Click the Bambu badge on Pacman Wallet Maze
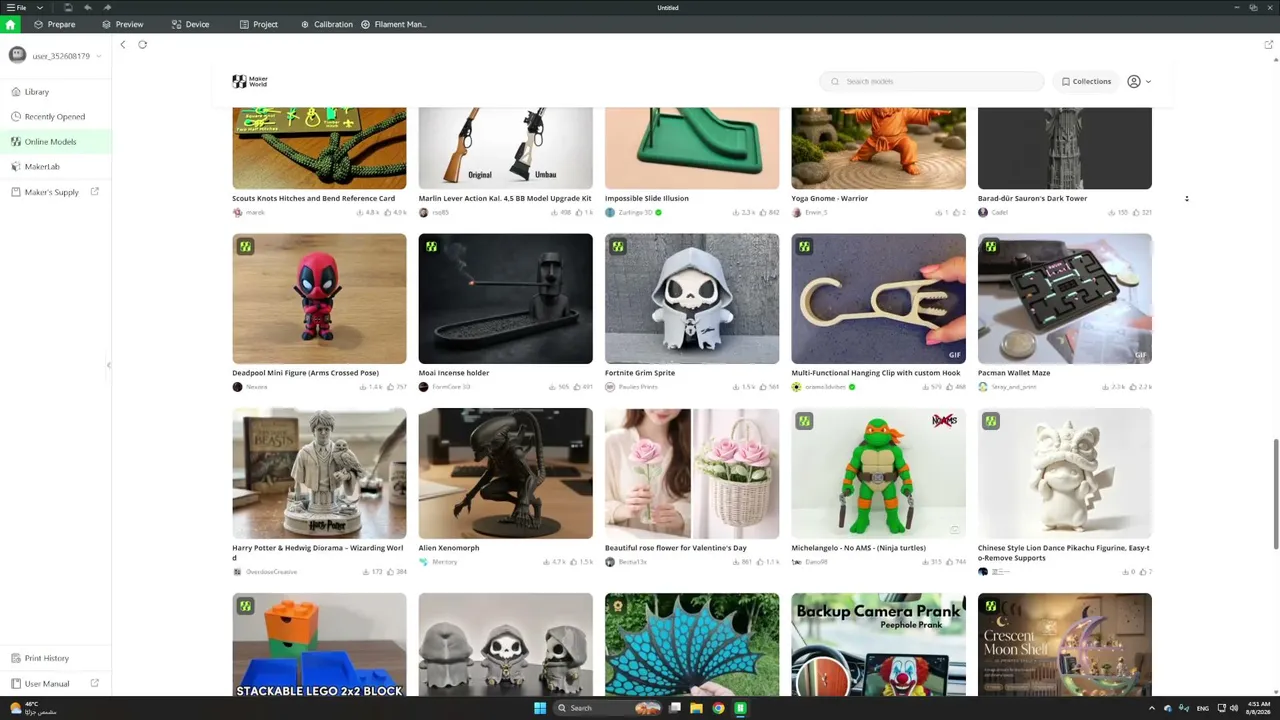Screen dimensions: 1280x720 [x=990, y=246]
